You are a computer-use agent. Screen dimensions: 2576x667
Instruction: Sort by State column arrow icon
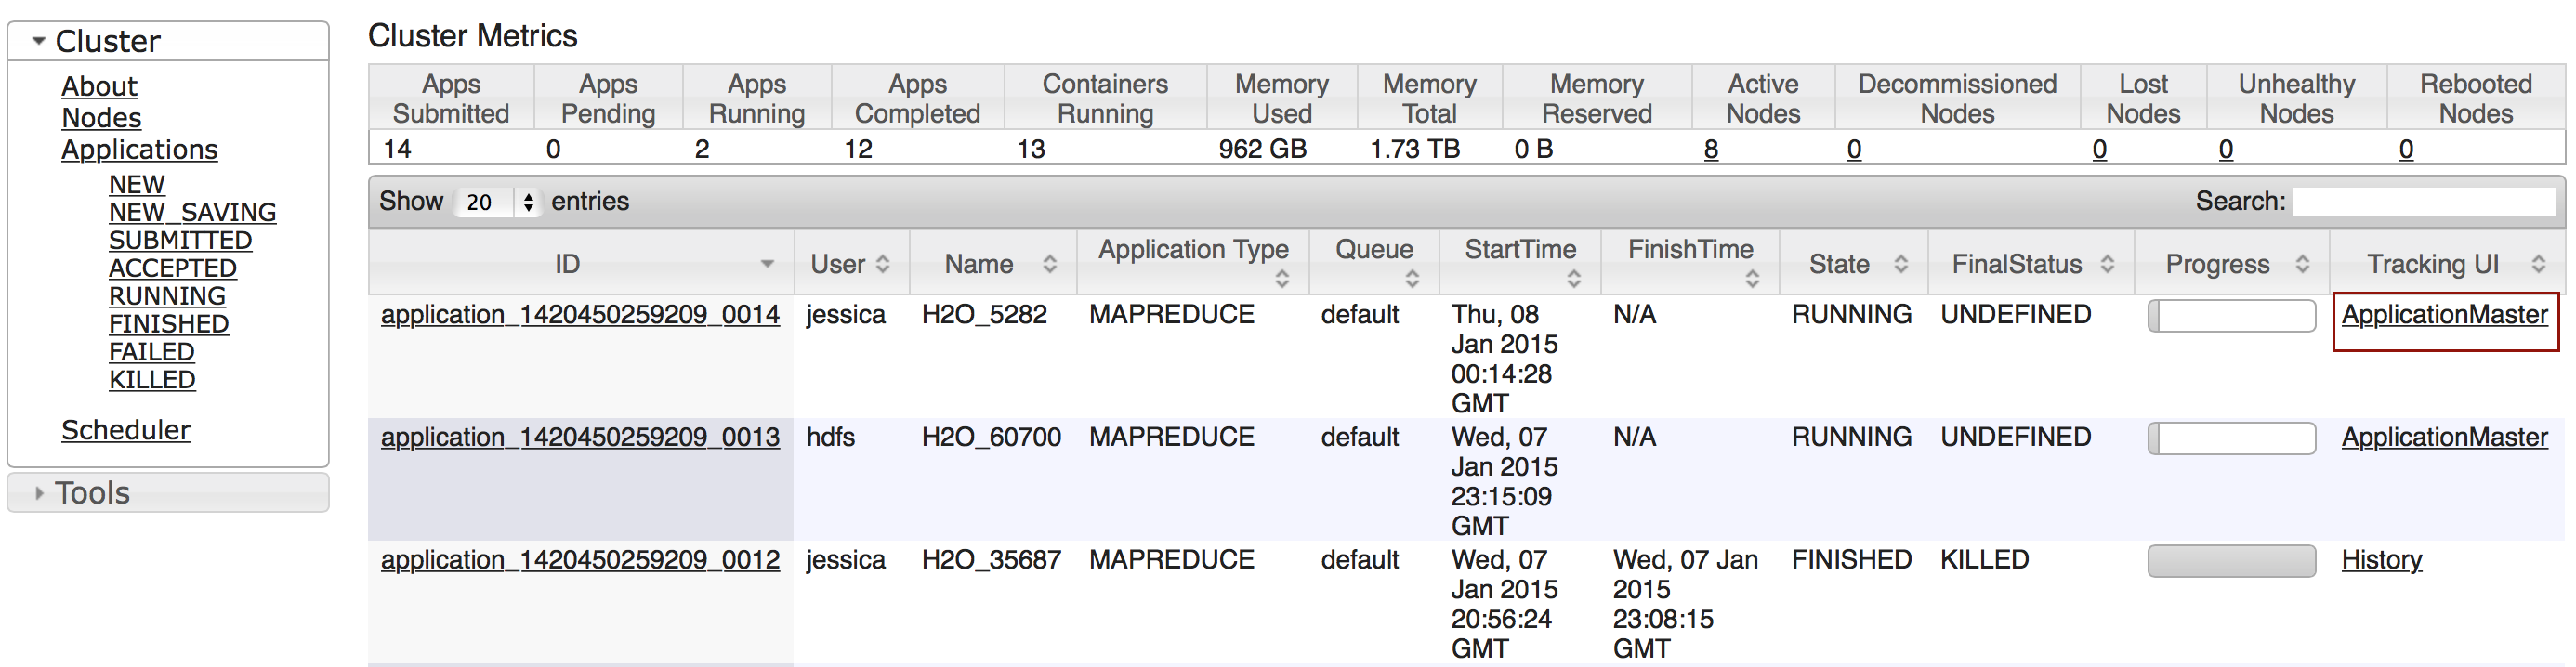1900,264
